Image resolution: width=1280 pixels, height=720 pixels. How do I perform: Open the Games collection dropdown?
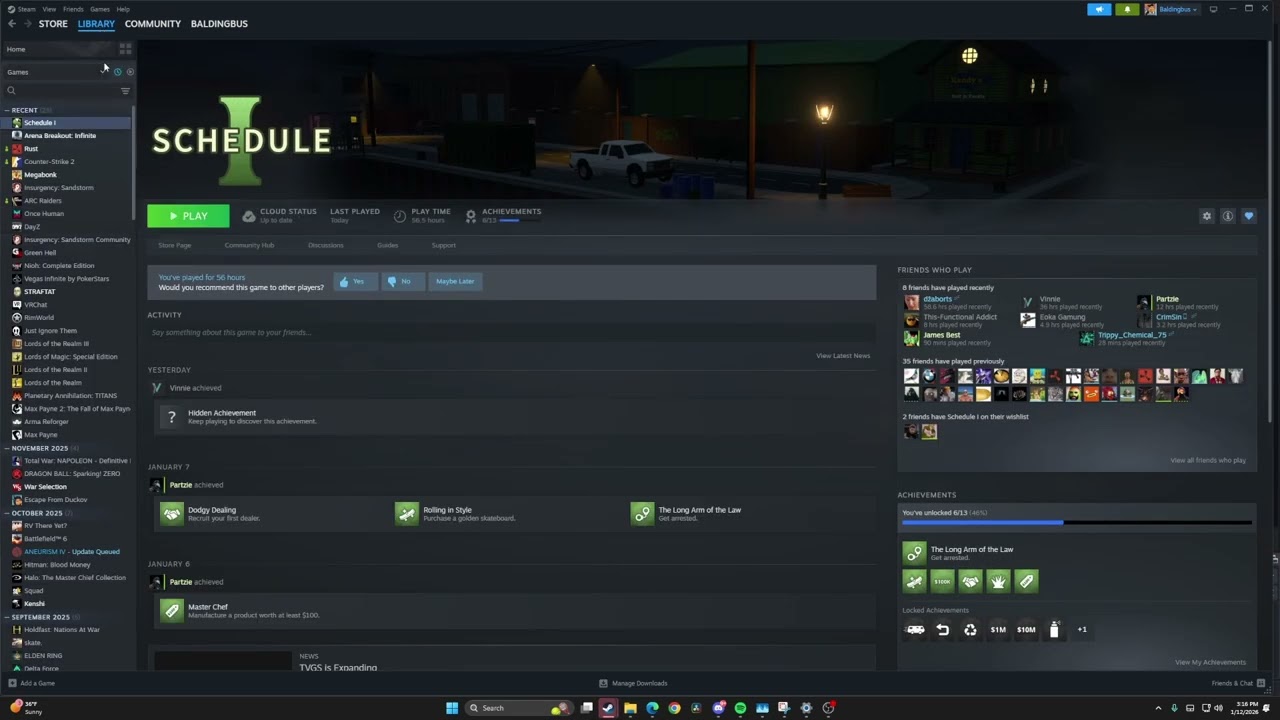[54, 72]
